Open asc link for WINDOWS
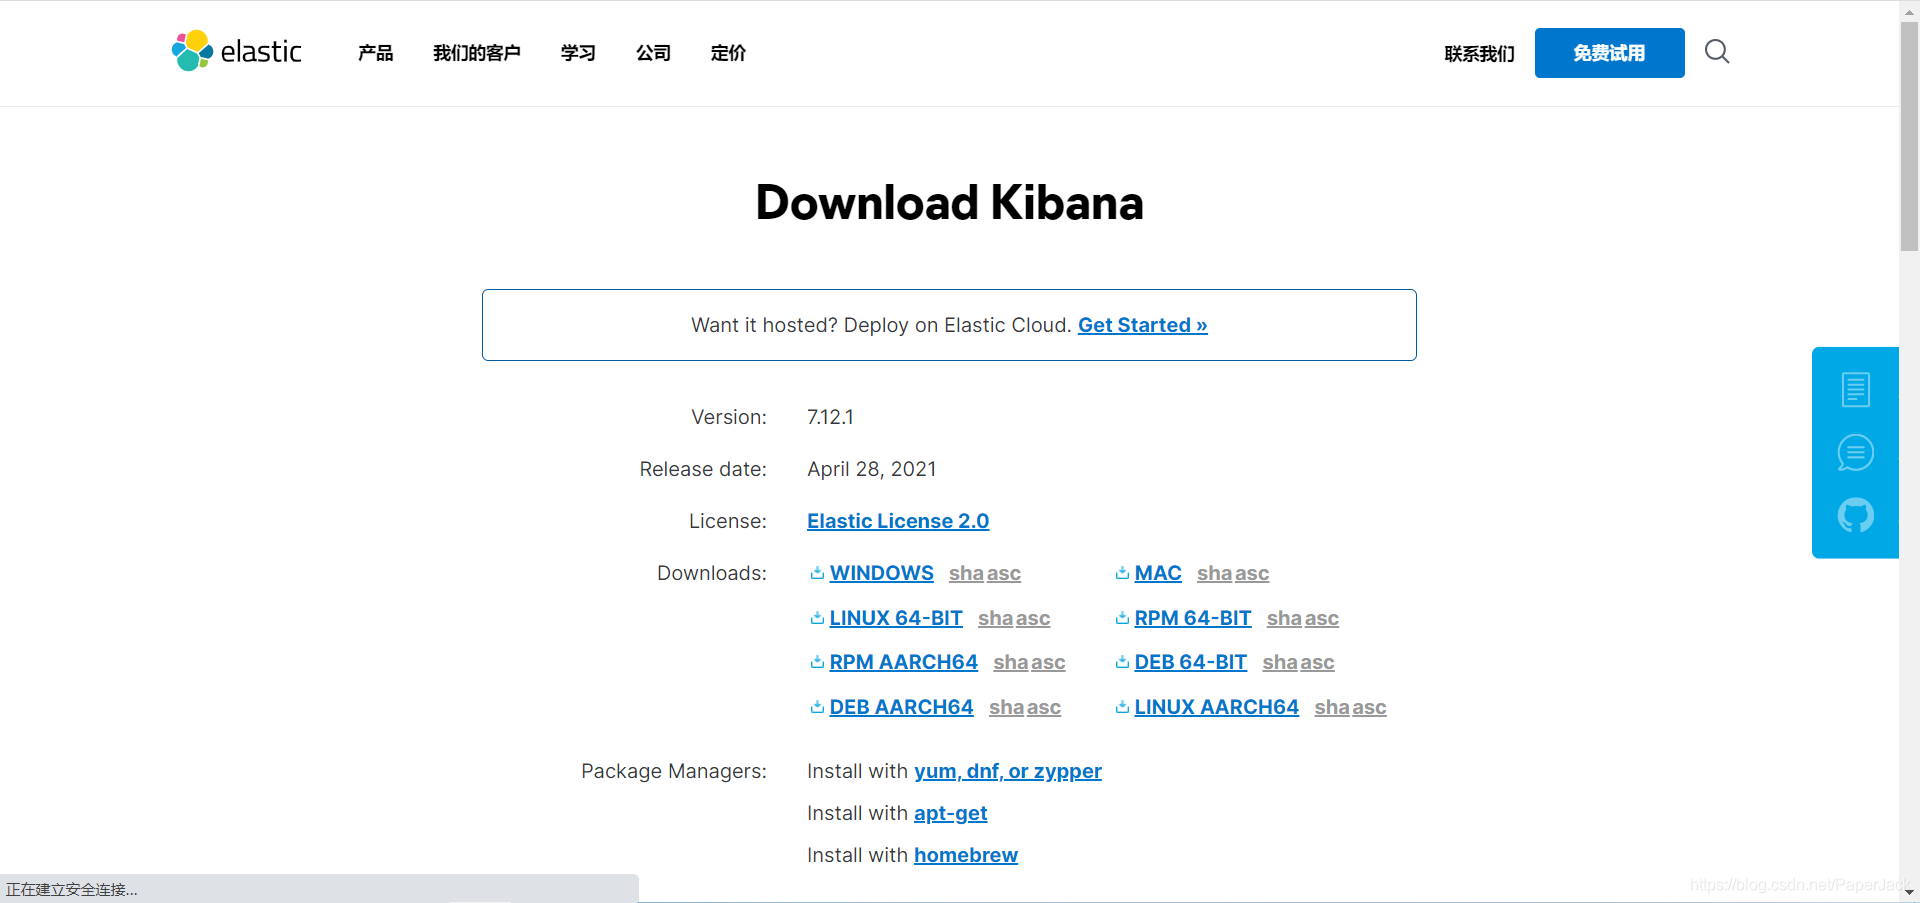This screenshot has width=1920, height=903. (x=1004, y=574)
